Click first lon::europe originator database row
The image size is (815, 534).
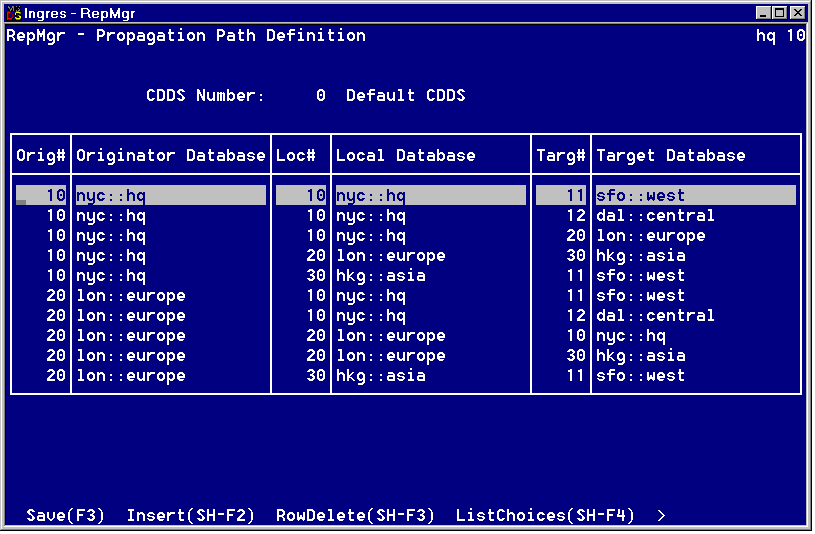tap(130, 296)
